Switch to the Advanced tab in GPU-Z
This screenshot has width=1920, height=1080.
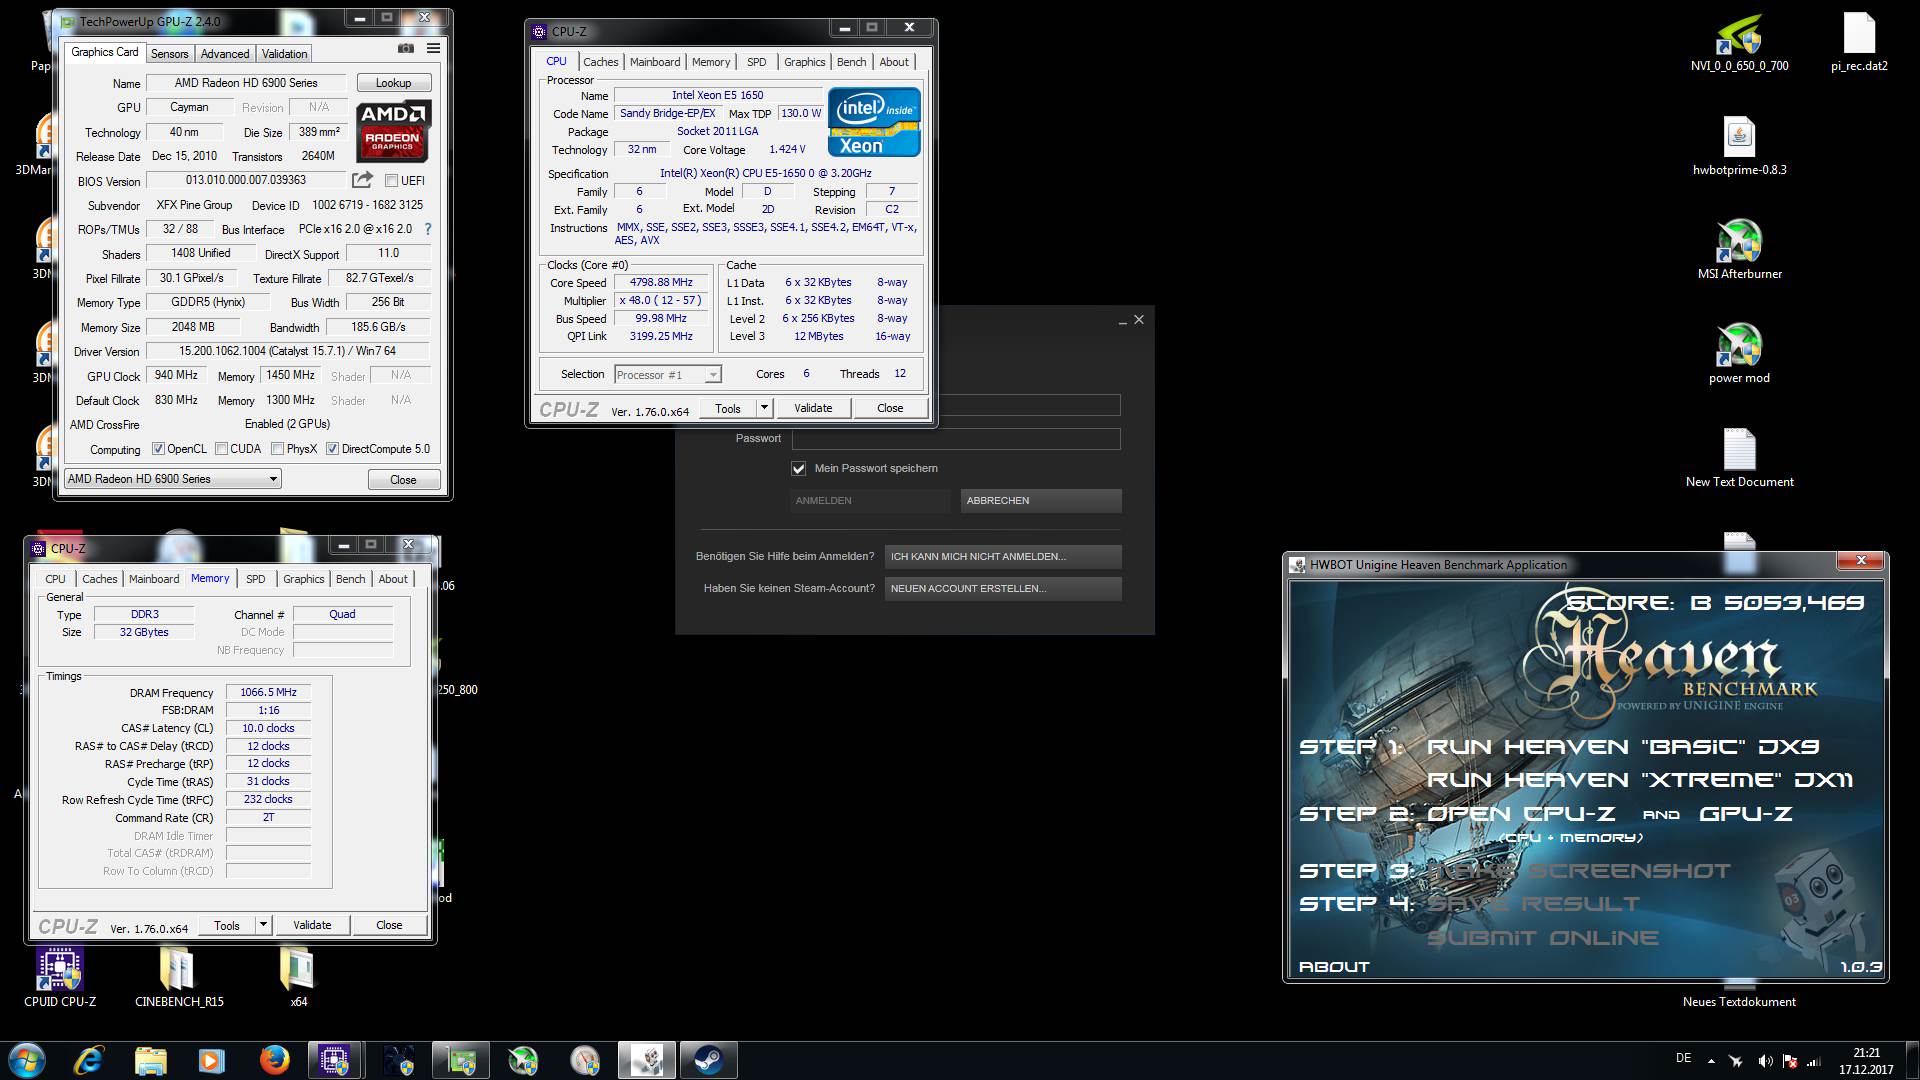tap(225, 54)
